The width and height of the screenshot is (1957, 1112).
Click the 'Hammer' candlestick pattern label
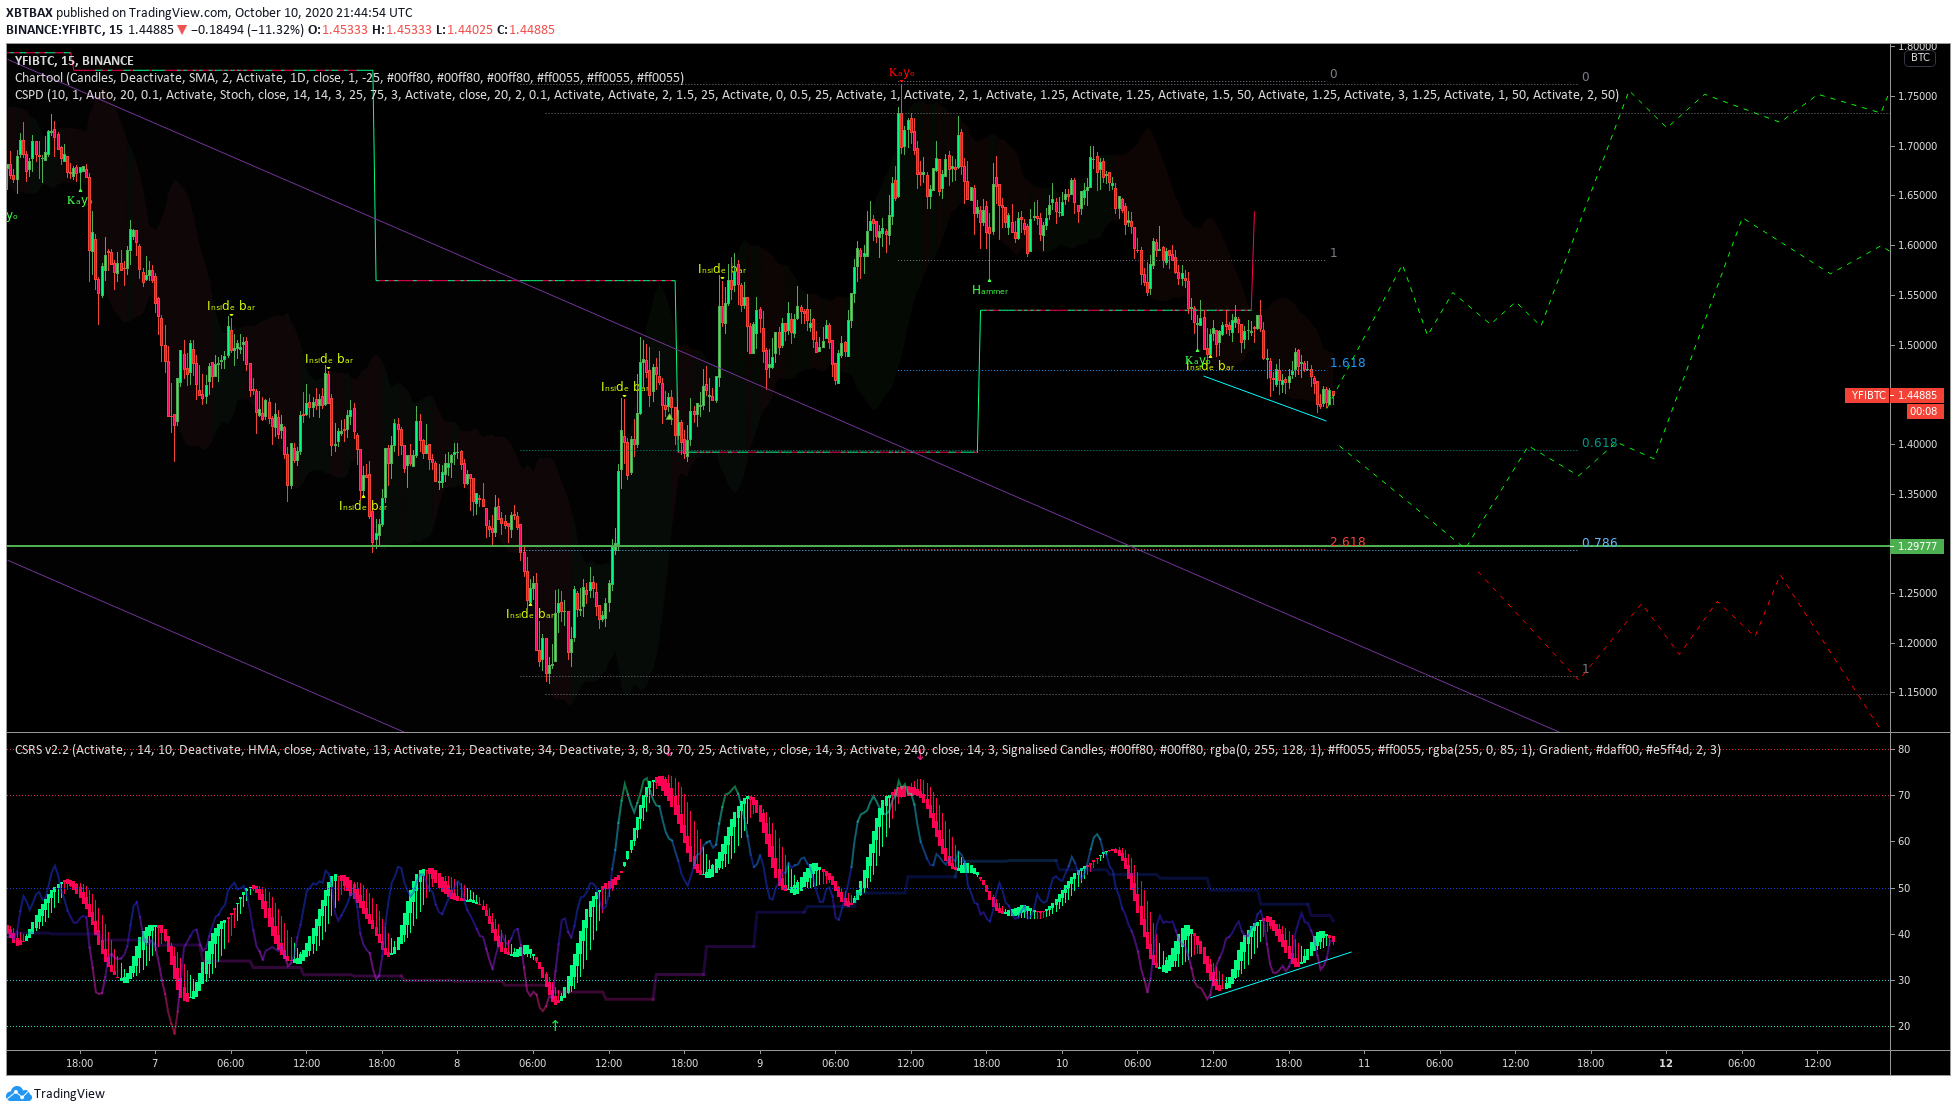[x=990, y=291]
